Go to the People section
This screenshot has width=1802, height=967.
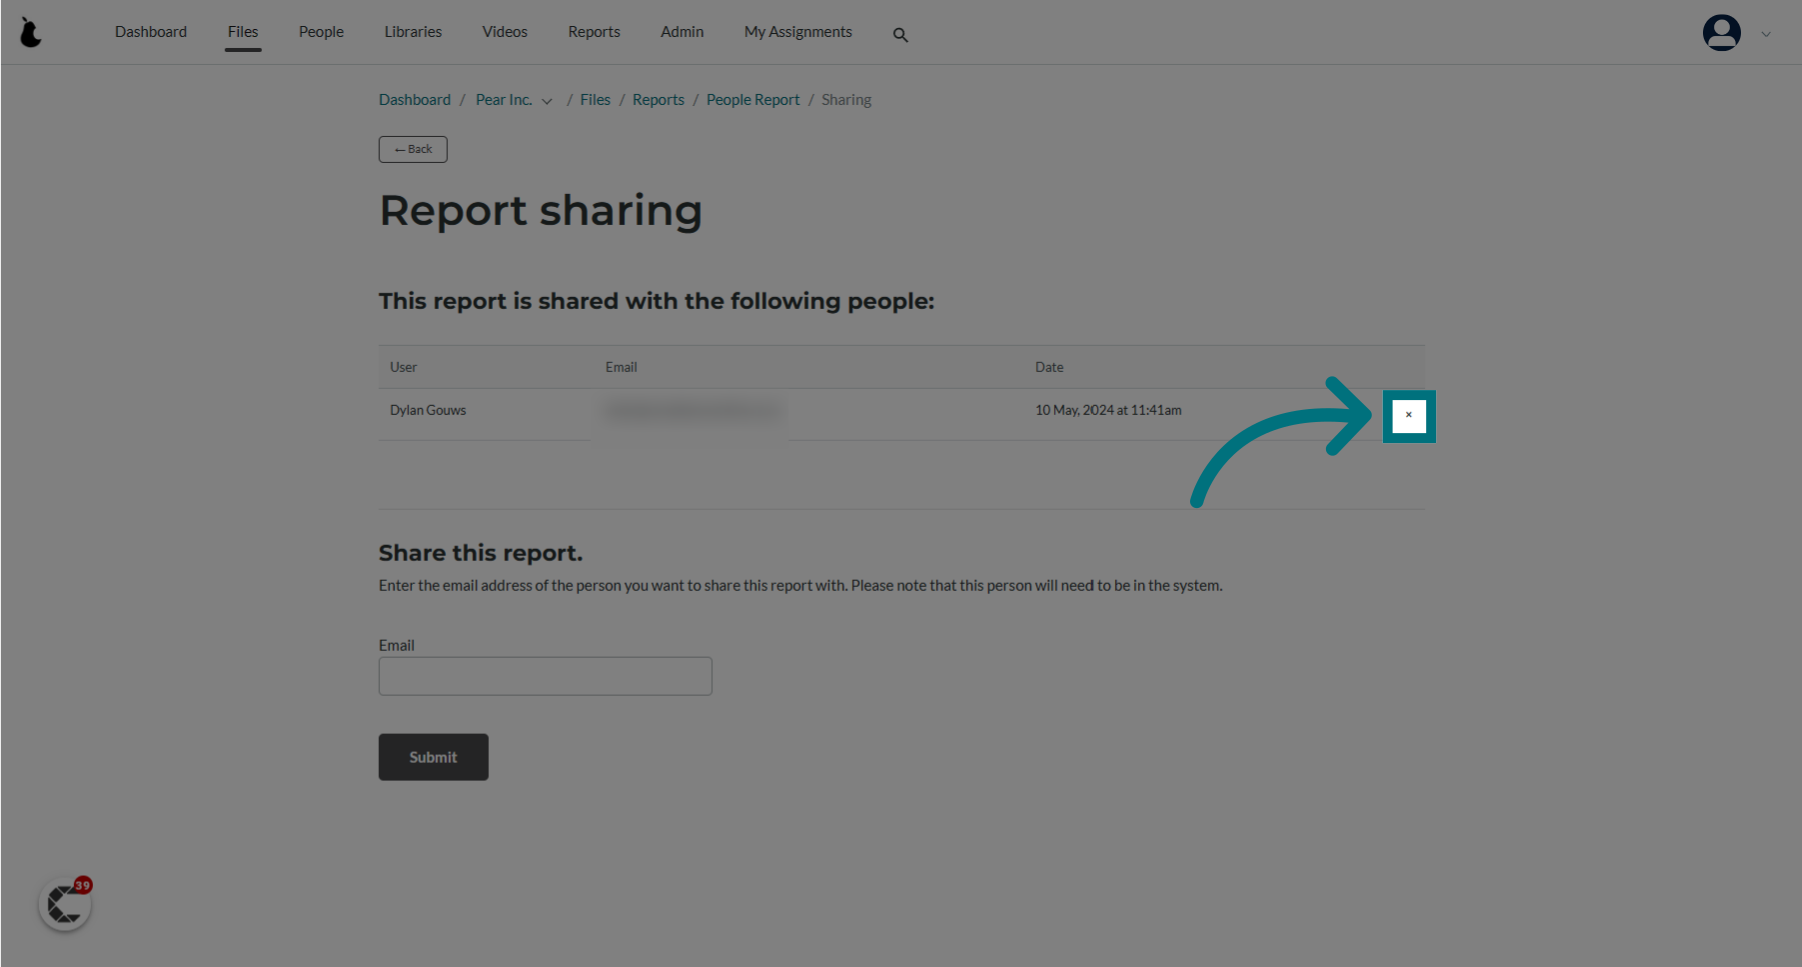point(321,32)
